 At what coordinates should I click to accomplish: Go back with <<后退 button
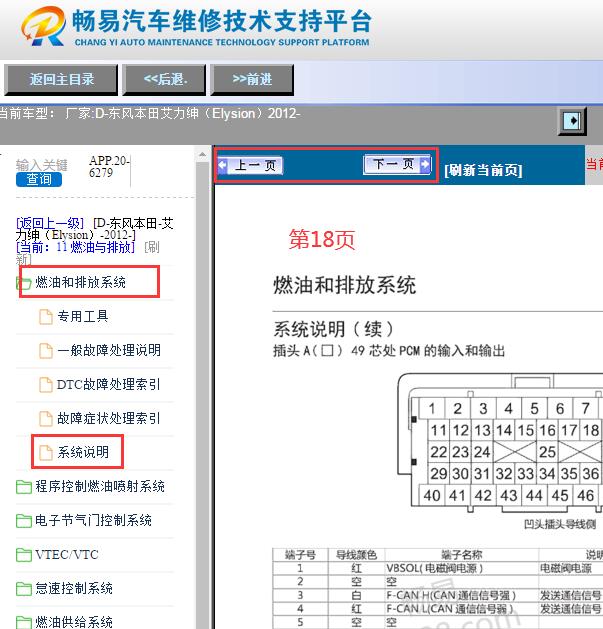click(164, 79)
